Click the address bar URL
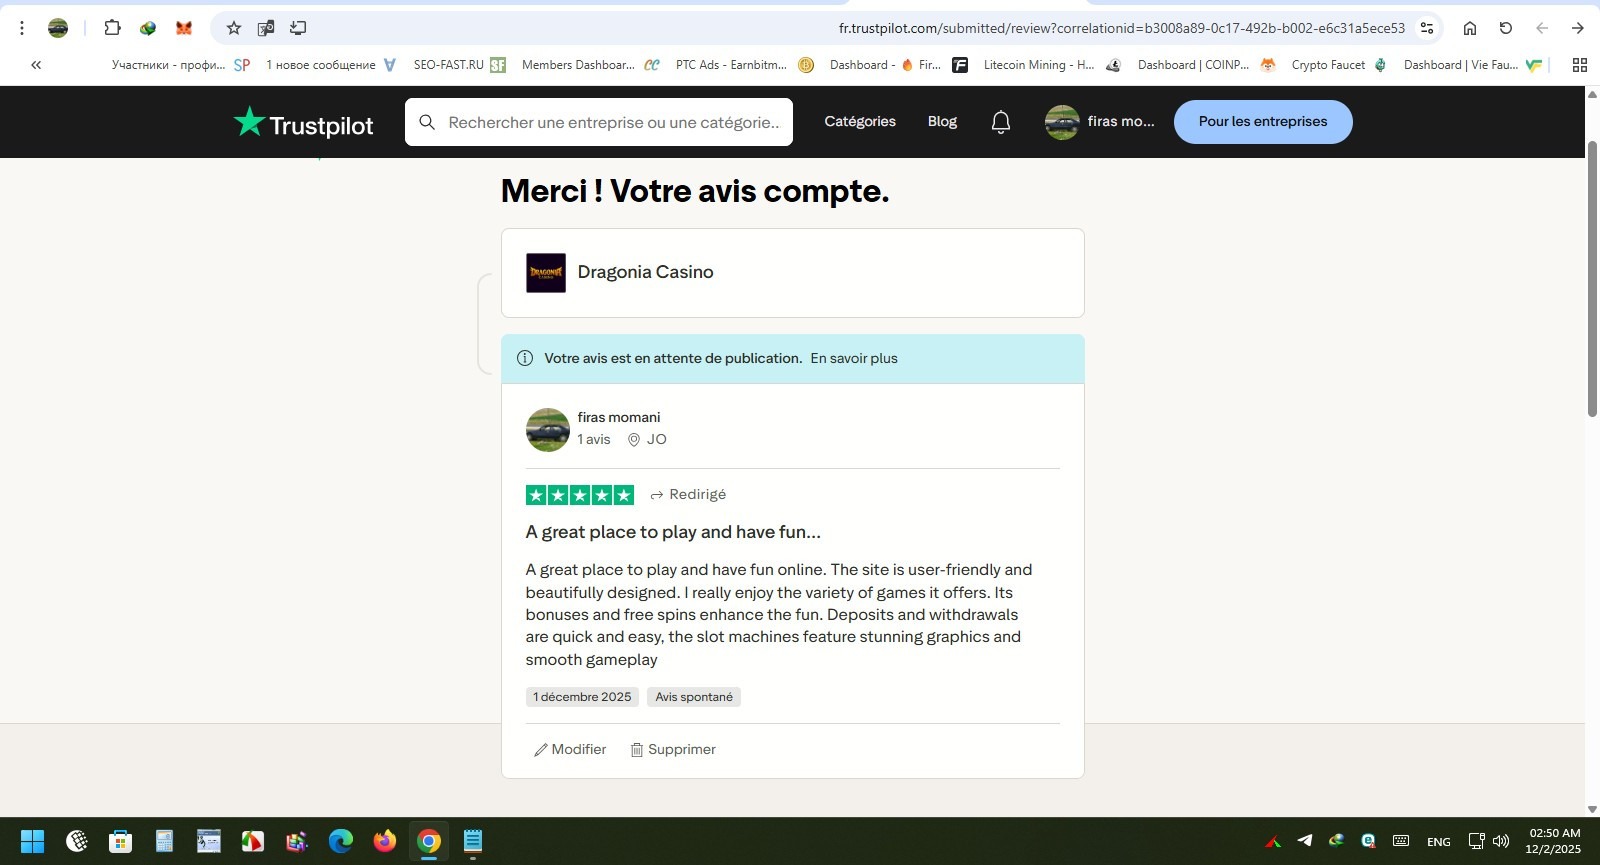The height and width of the screenshot is (865, 1600). click(x=1121, y=28)
